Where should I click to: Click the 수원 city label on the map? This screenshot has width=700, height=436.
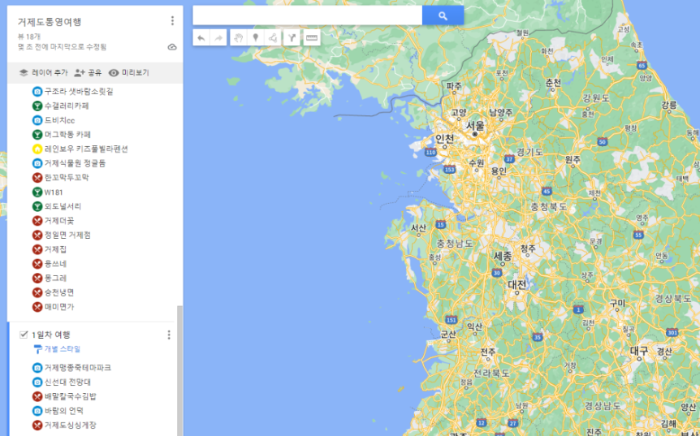476,163
